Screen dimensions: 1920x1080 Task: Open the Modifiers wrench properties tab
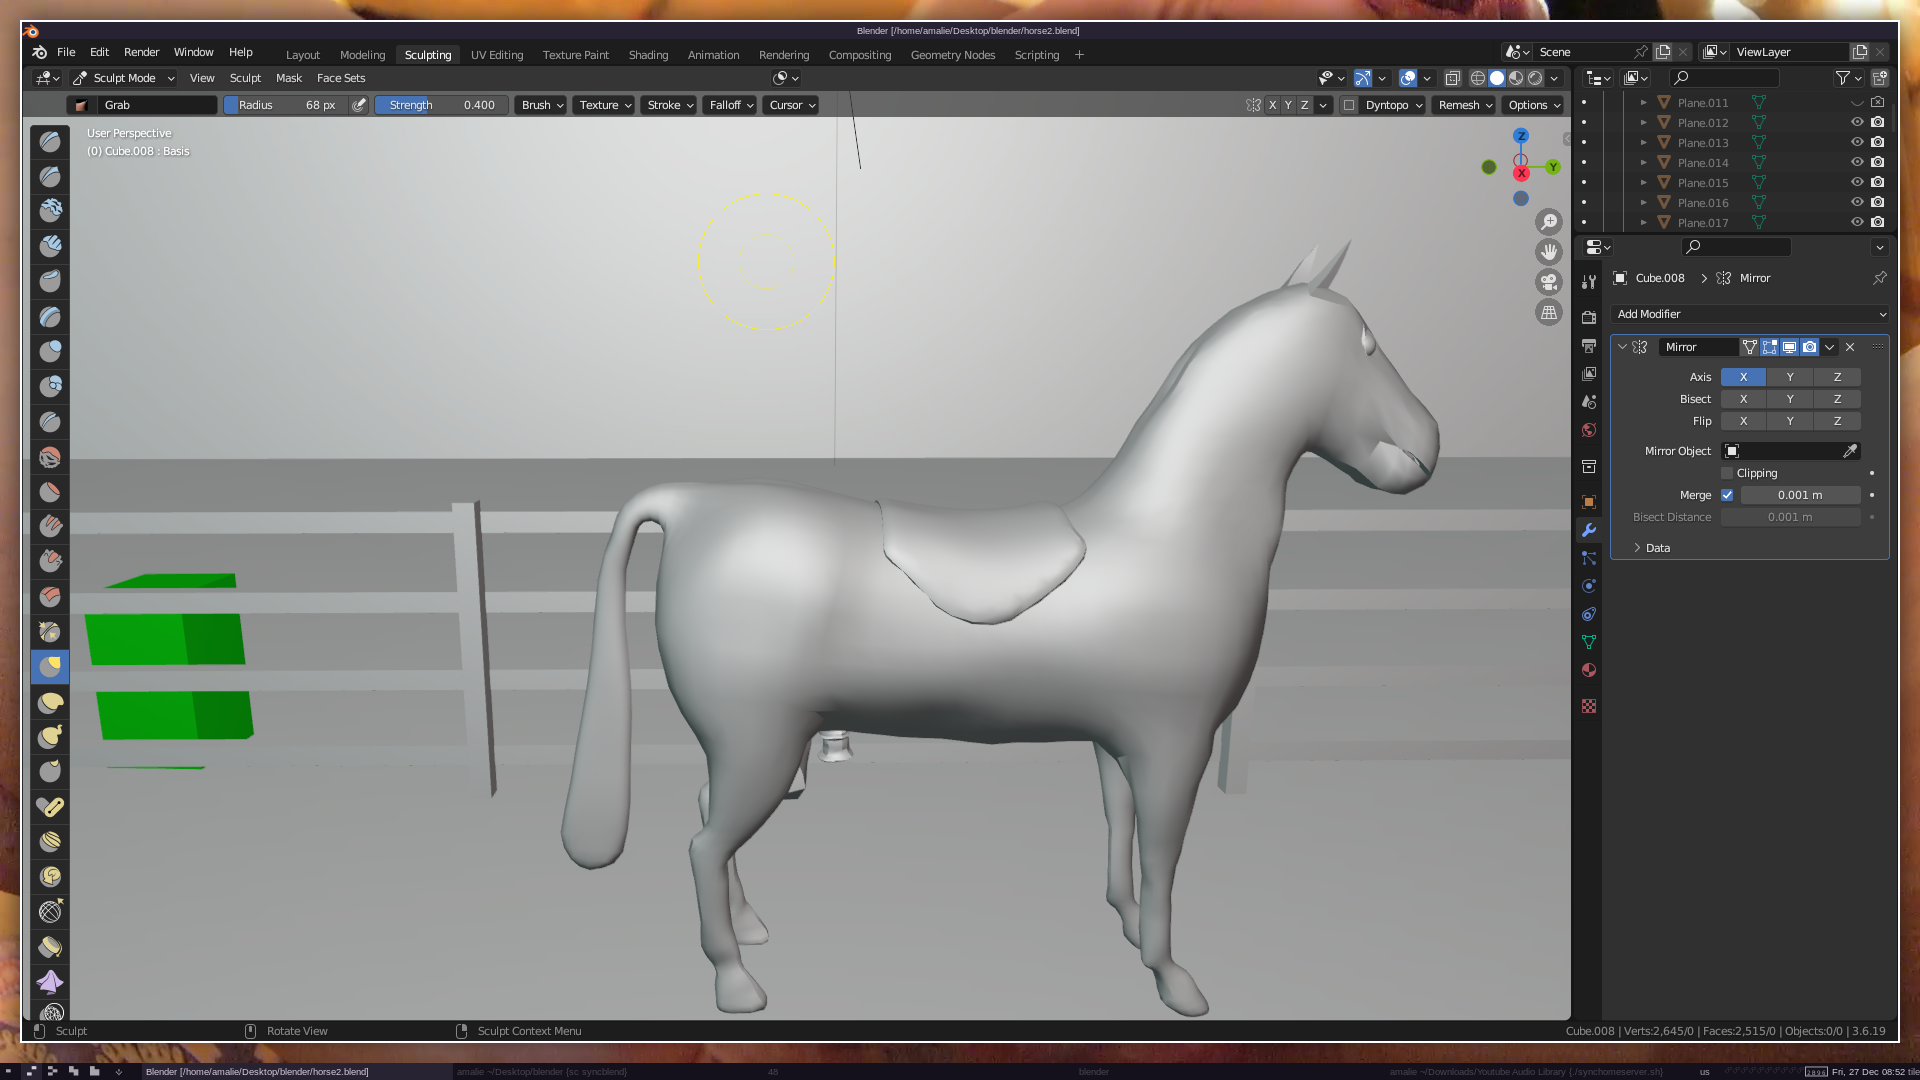(1589, 530)
